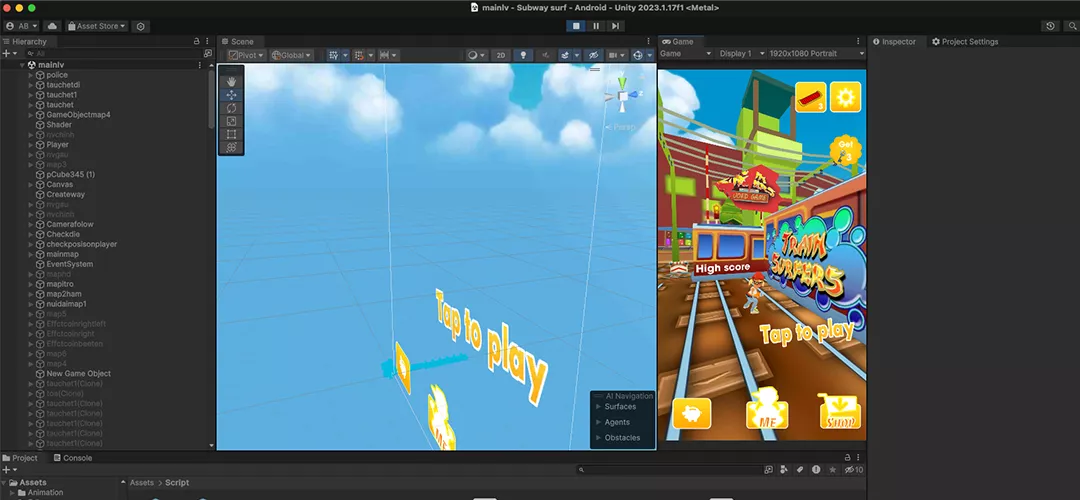Open the Game view three-dot menu

[858, 41]
